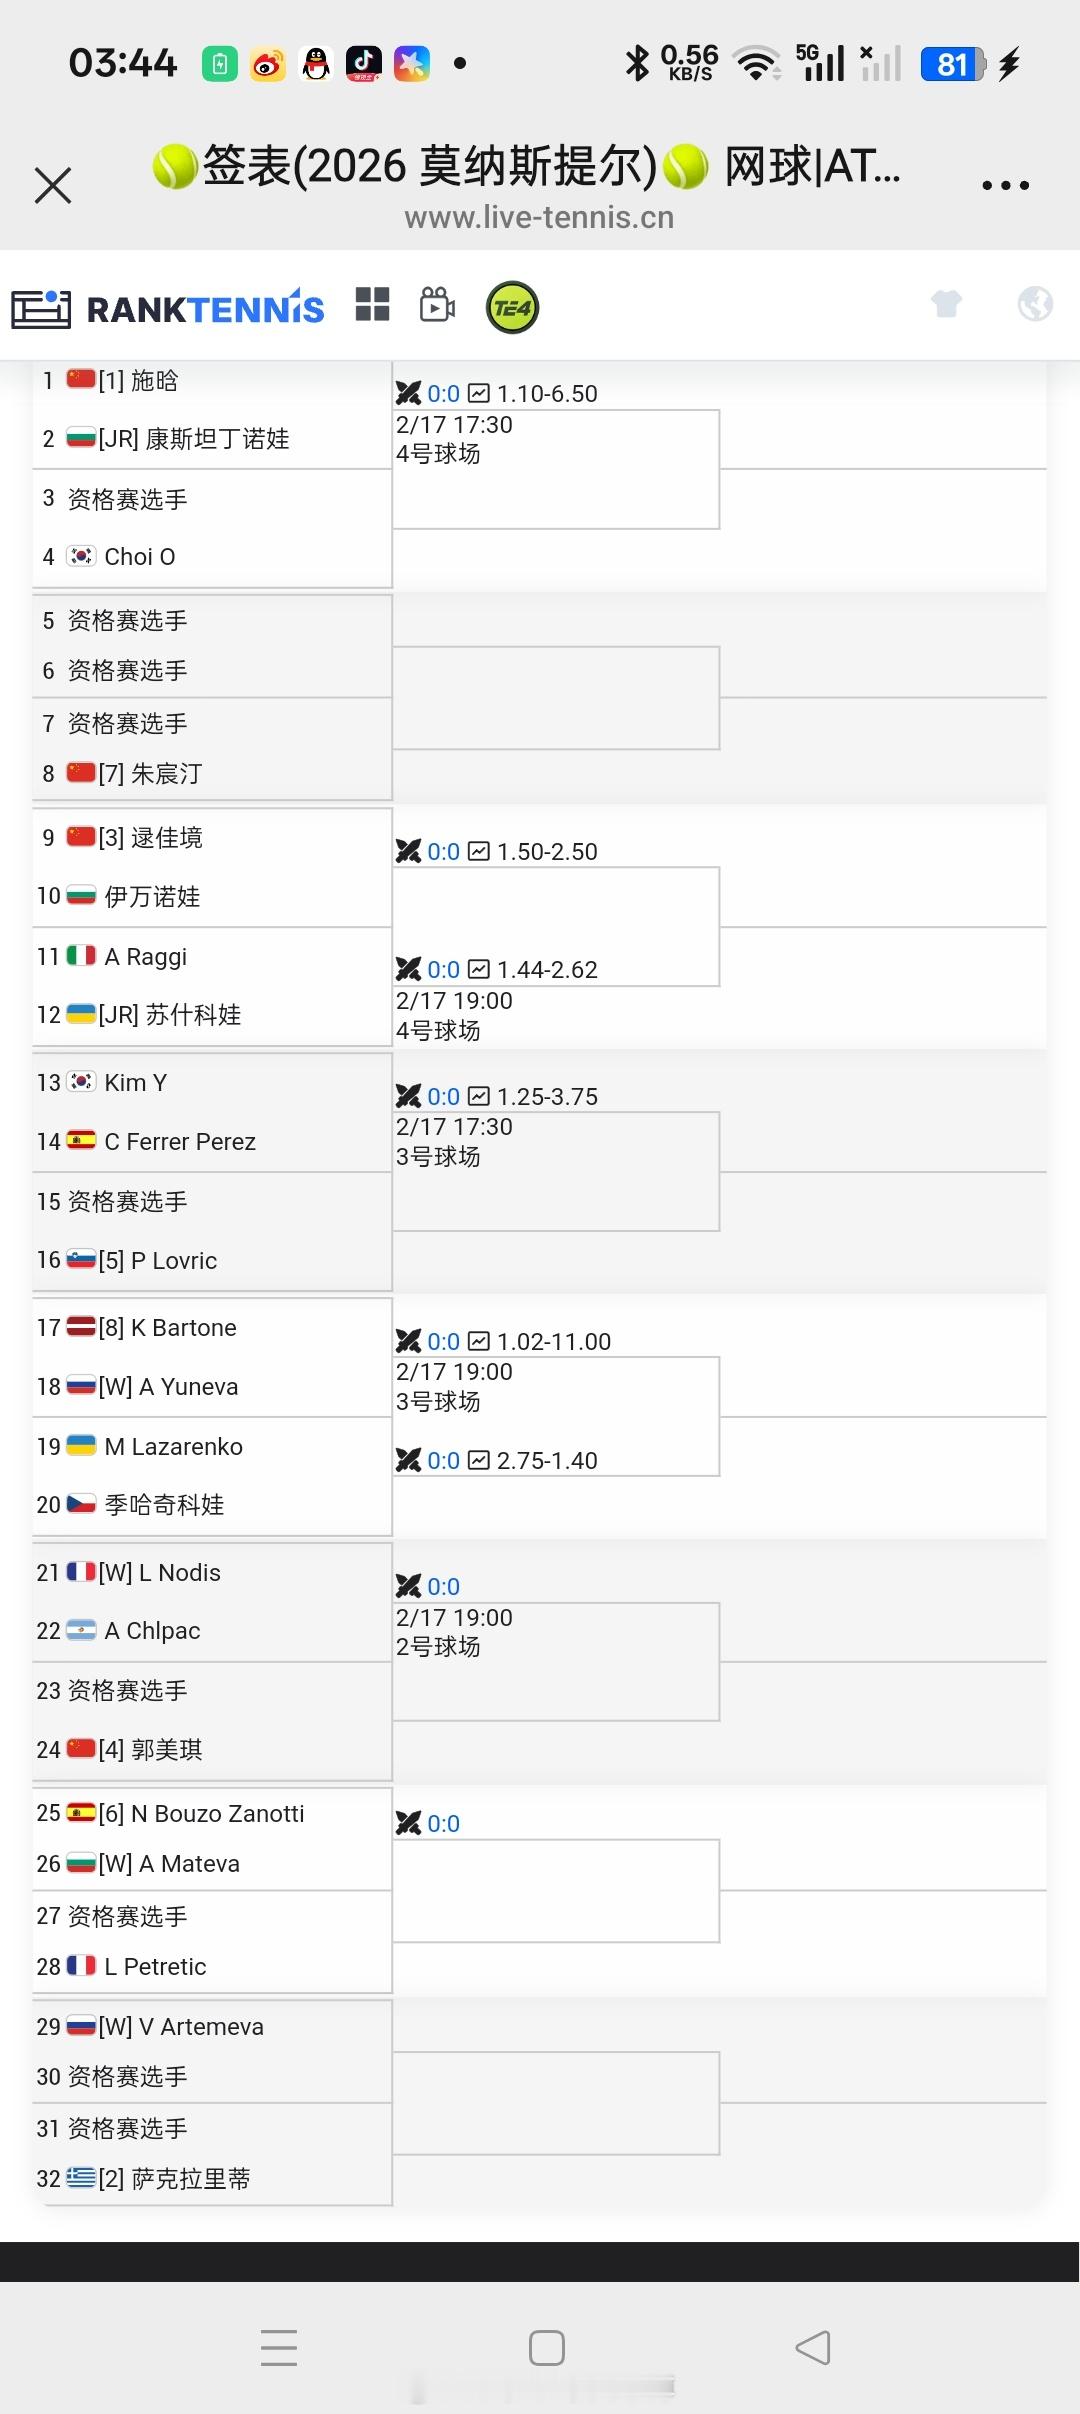
Task: Click the shirt icon at top right
Action: [946, 304]
